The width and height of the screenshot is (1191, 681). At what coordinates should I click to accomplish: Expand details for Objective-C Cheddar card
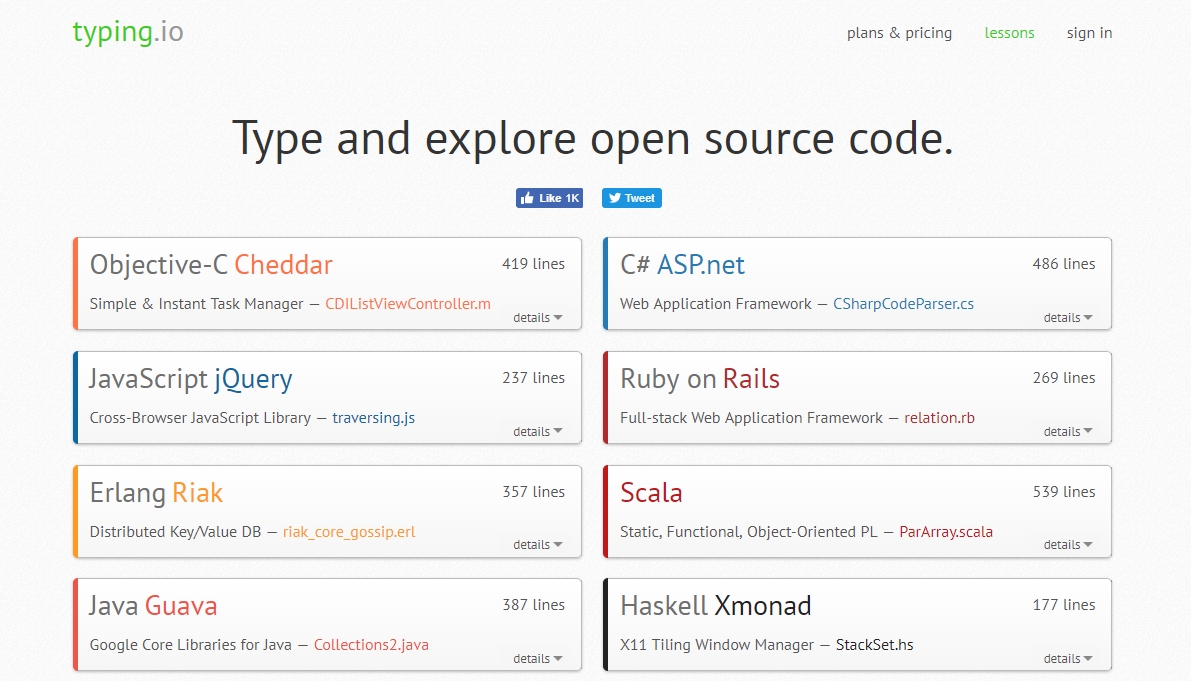tap(538, 317)
